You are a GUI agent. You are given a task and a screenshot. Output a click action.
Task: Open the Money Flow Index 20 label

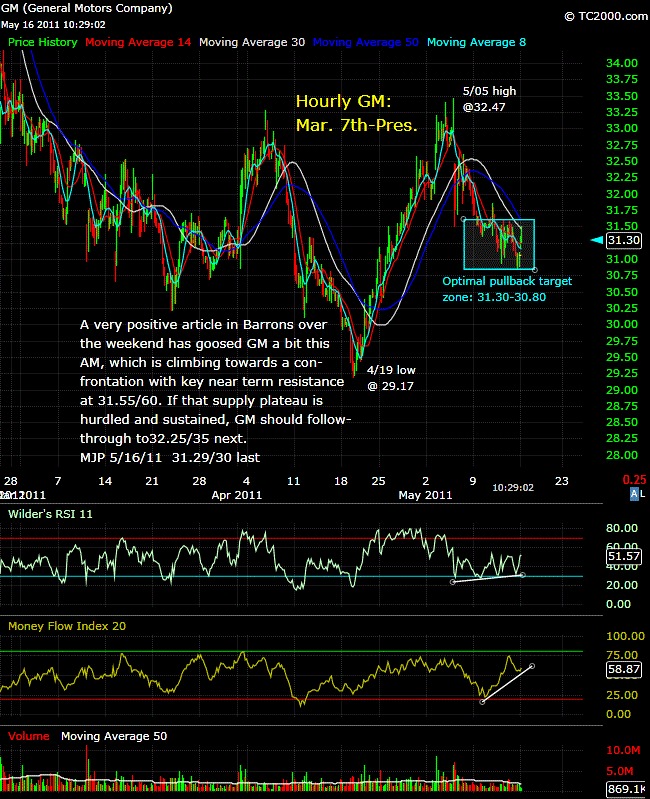(x=65, y=626)
